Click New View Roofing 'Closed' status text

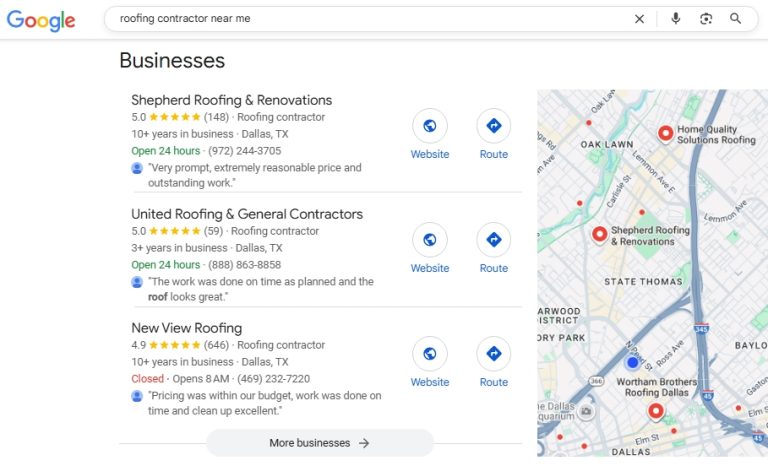[147, 379]
